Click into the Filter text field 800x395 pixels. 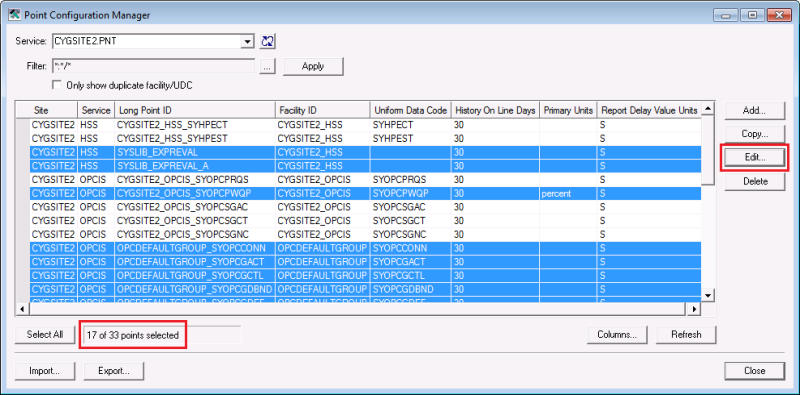click(154, 66)
